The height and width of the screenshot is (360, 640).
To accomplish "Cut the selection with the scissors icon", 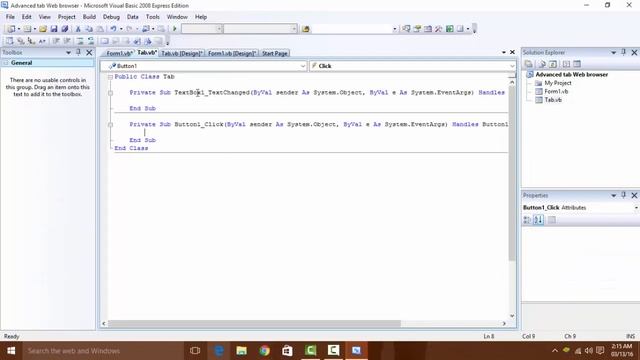I will click(x=78, y=29).
